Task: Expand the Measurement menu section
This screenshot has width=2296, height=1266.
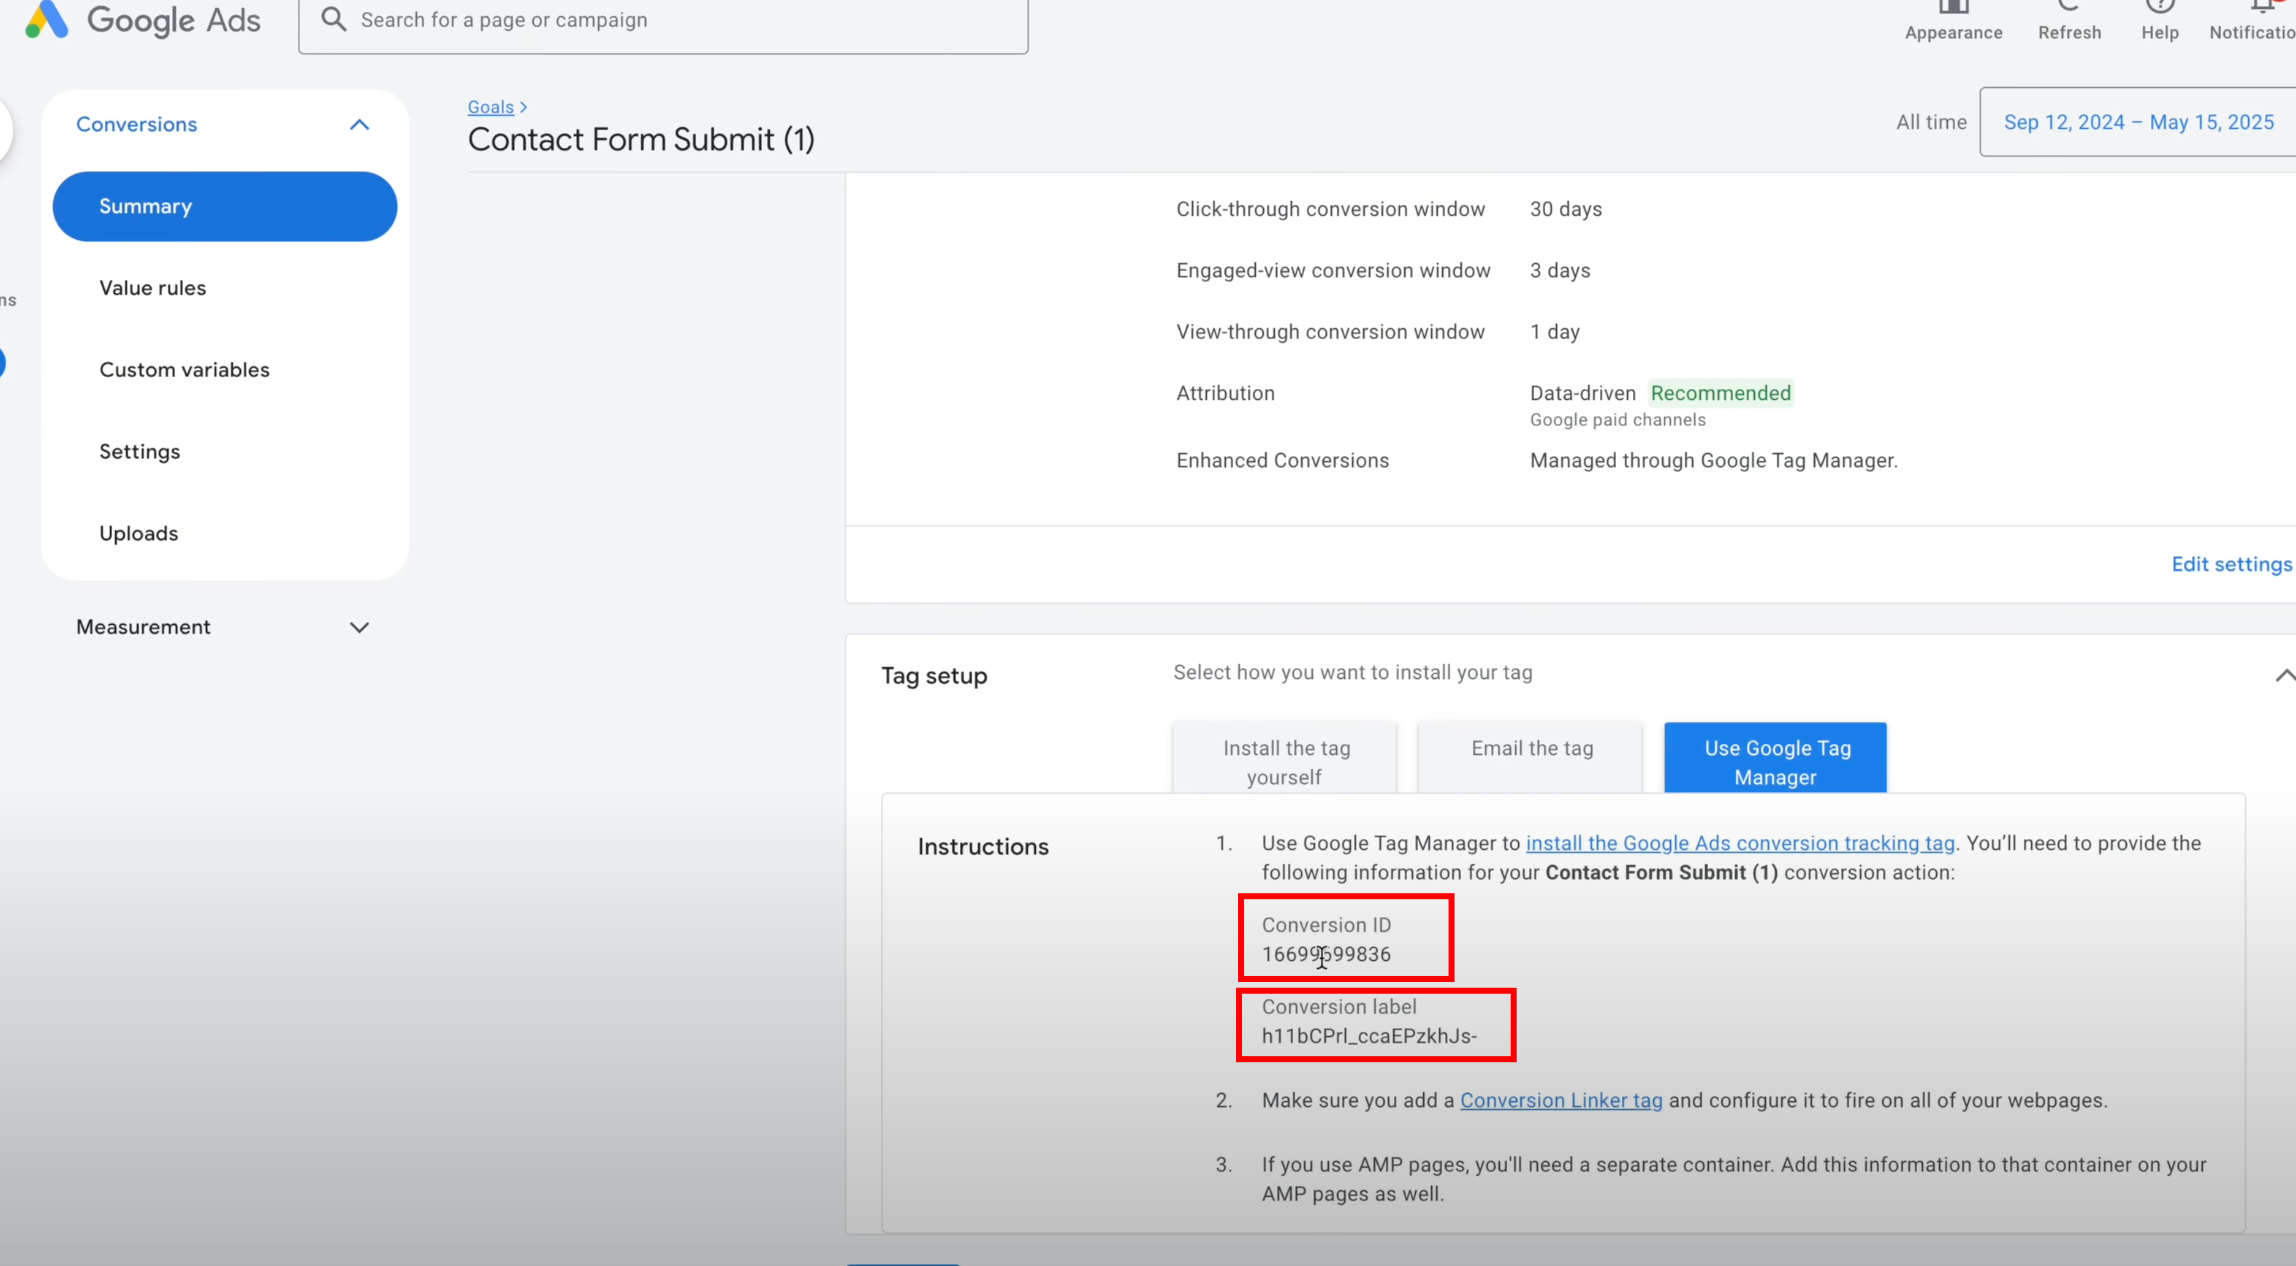Action: point(359,627)
